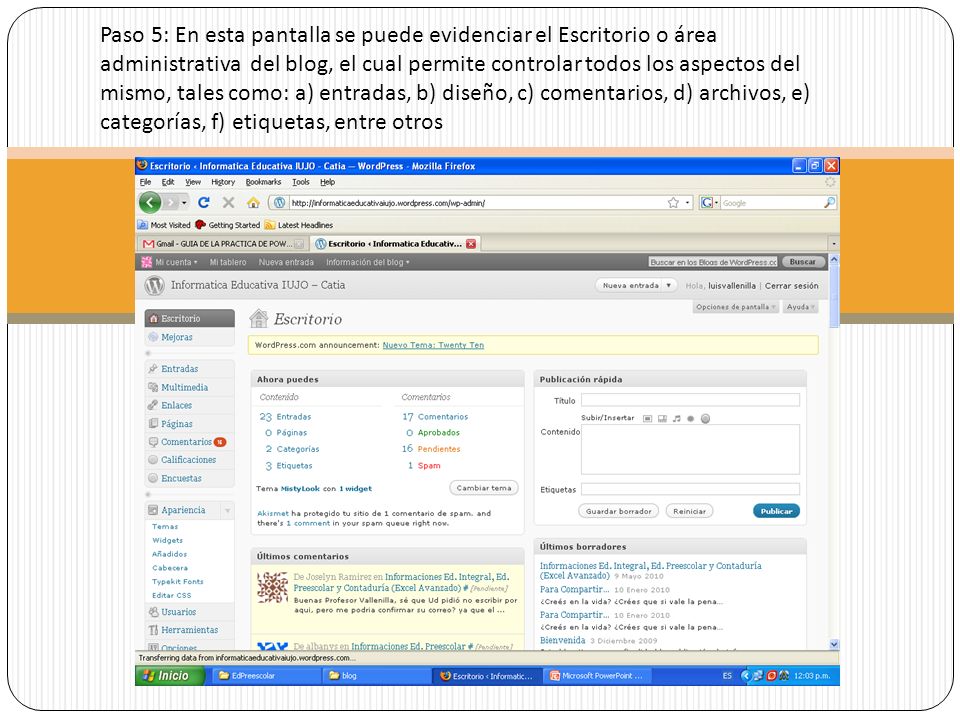Open the list all tabs dropdown
This screenshot has width=960, height=720.
(833, 244)
